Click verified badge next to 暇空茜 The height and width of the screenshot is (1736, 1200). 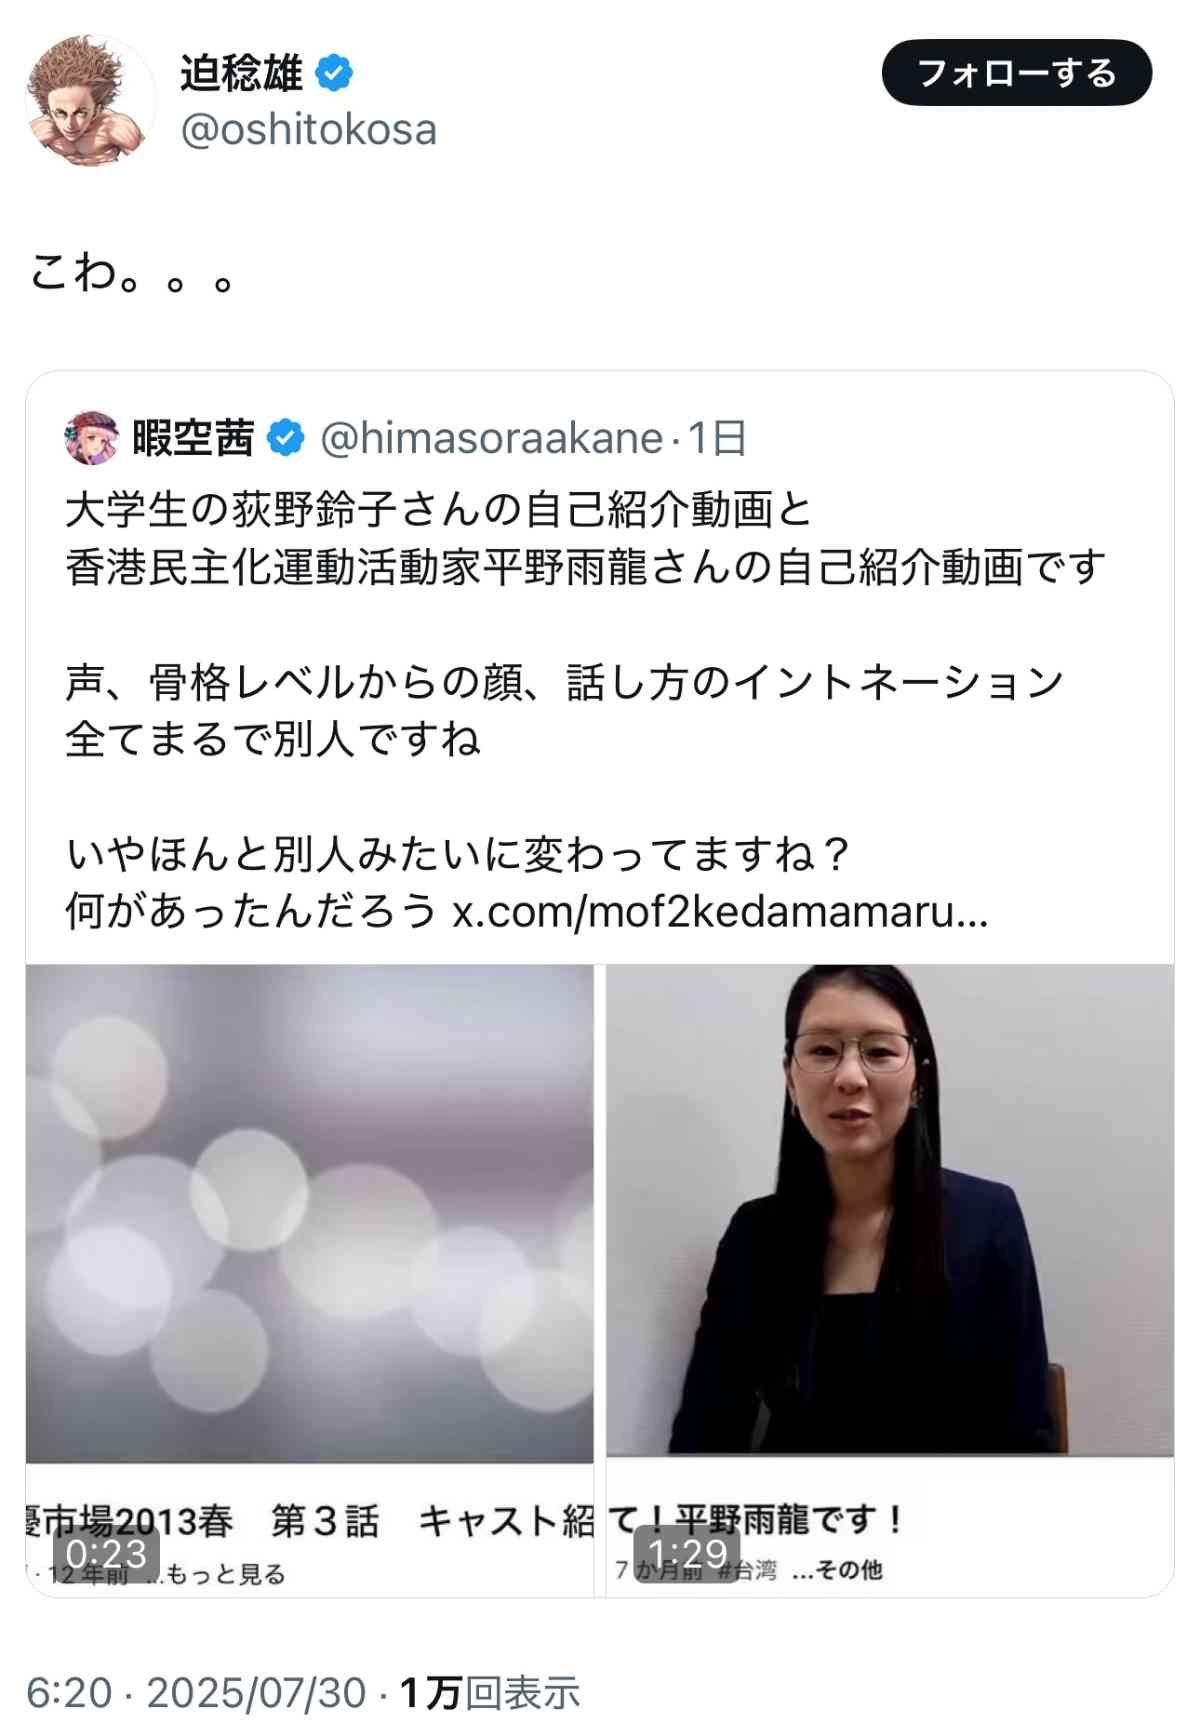tap(287, 438)
